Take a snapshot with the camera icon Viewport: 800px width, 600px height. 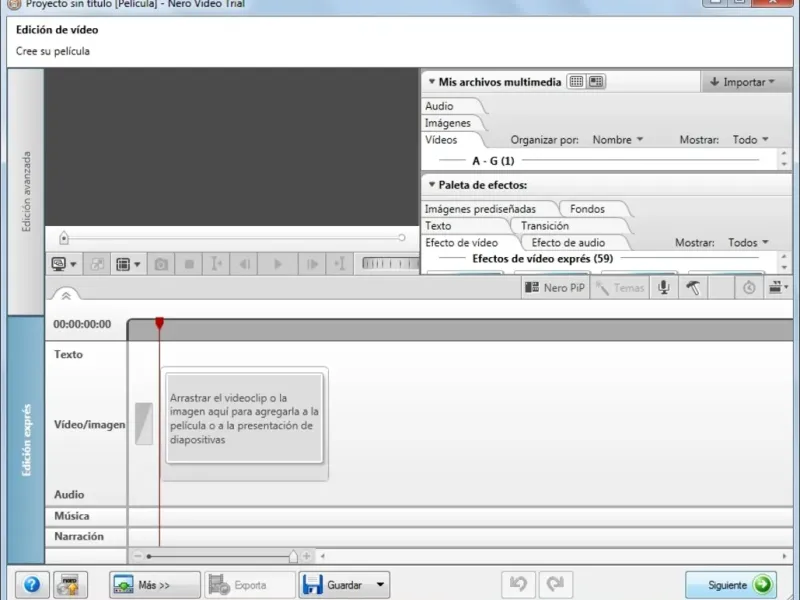point(161,264)
